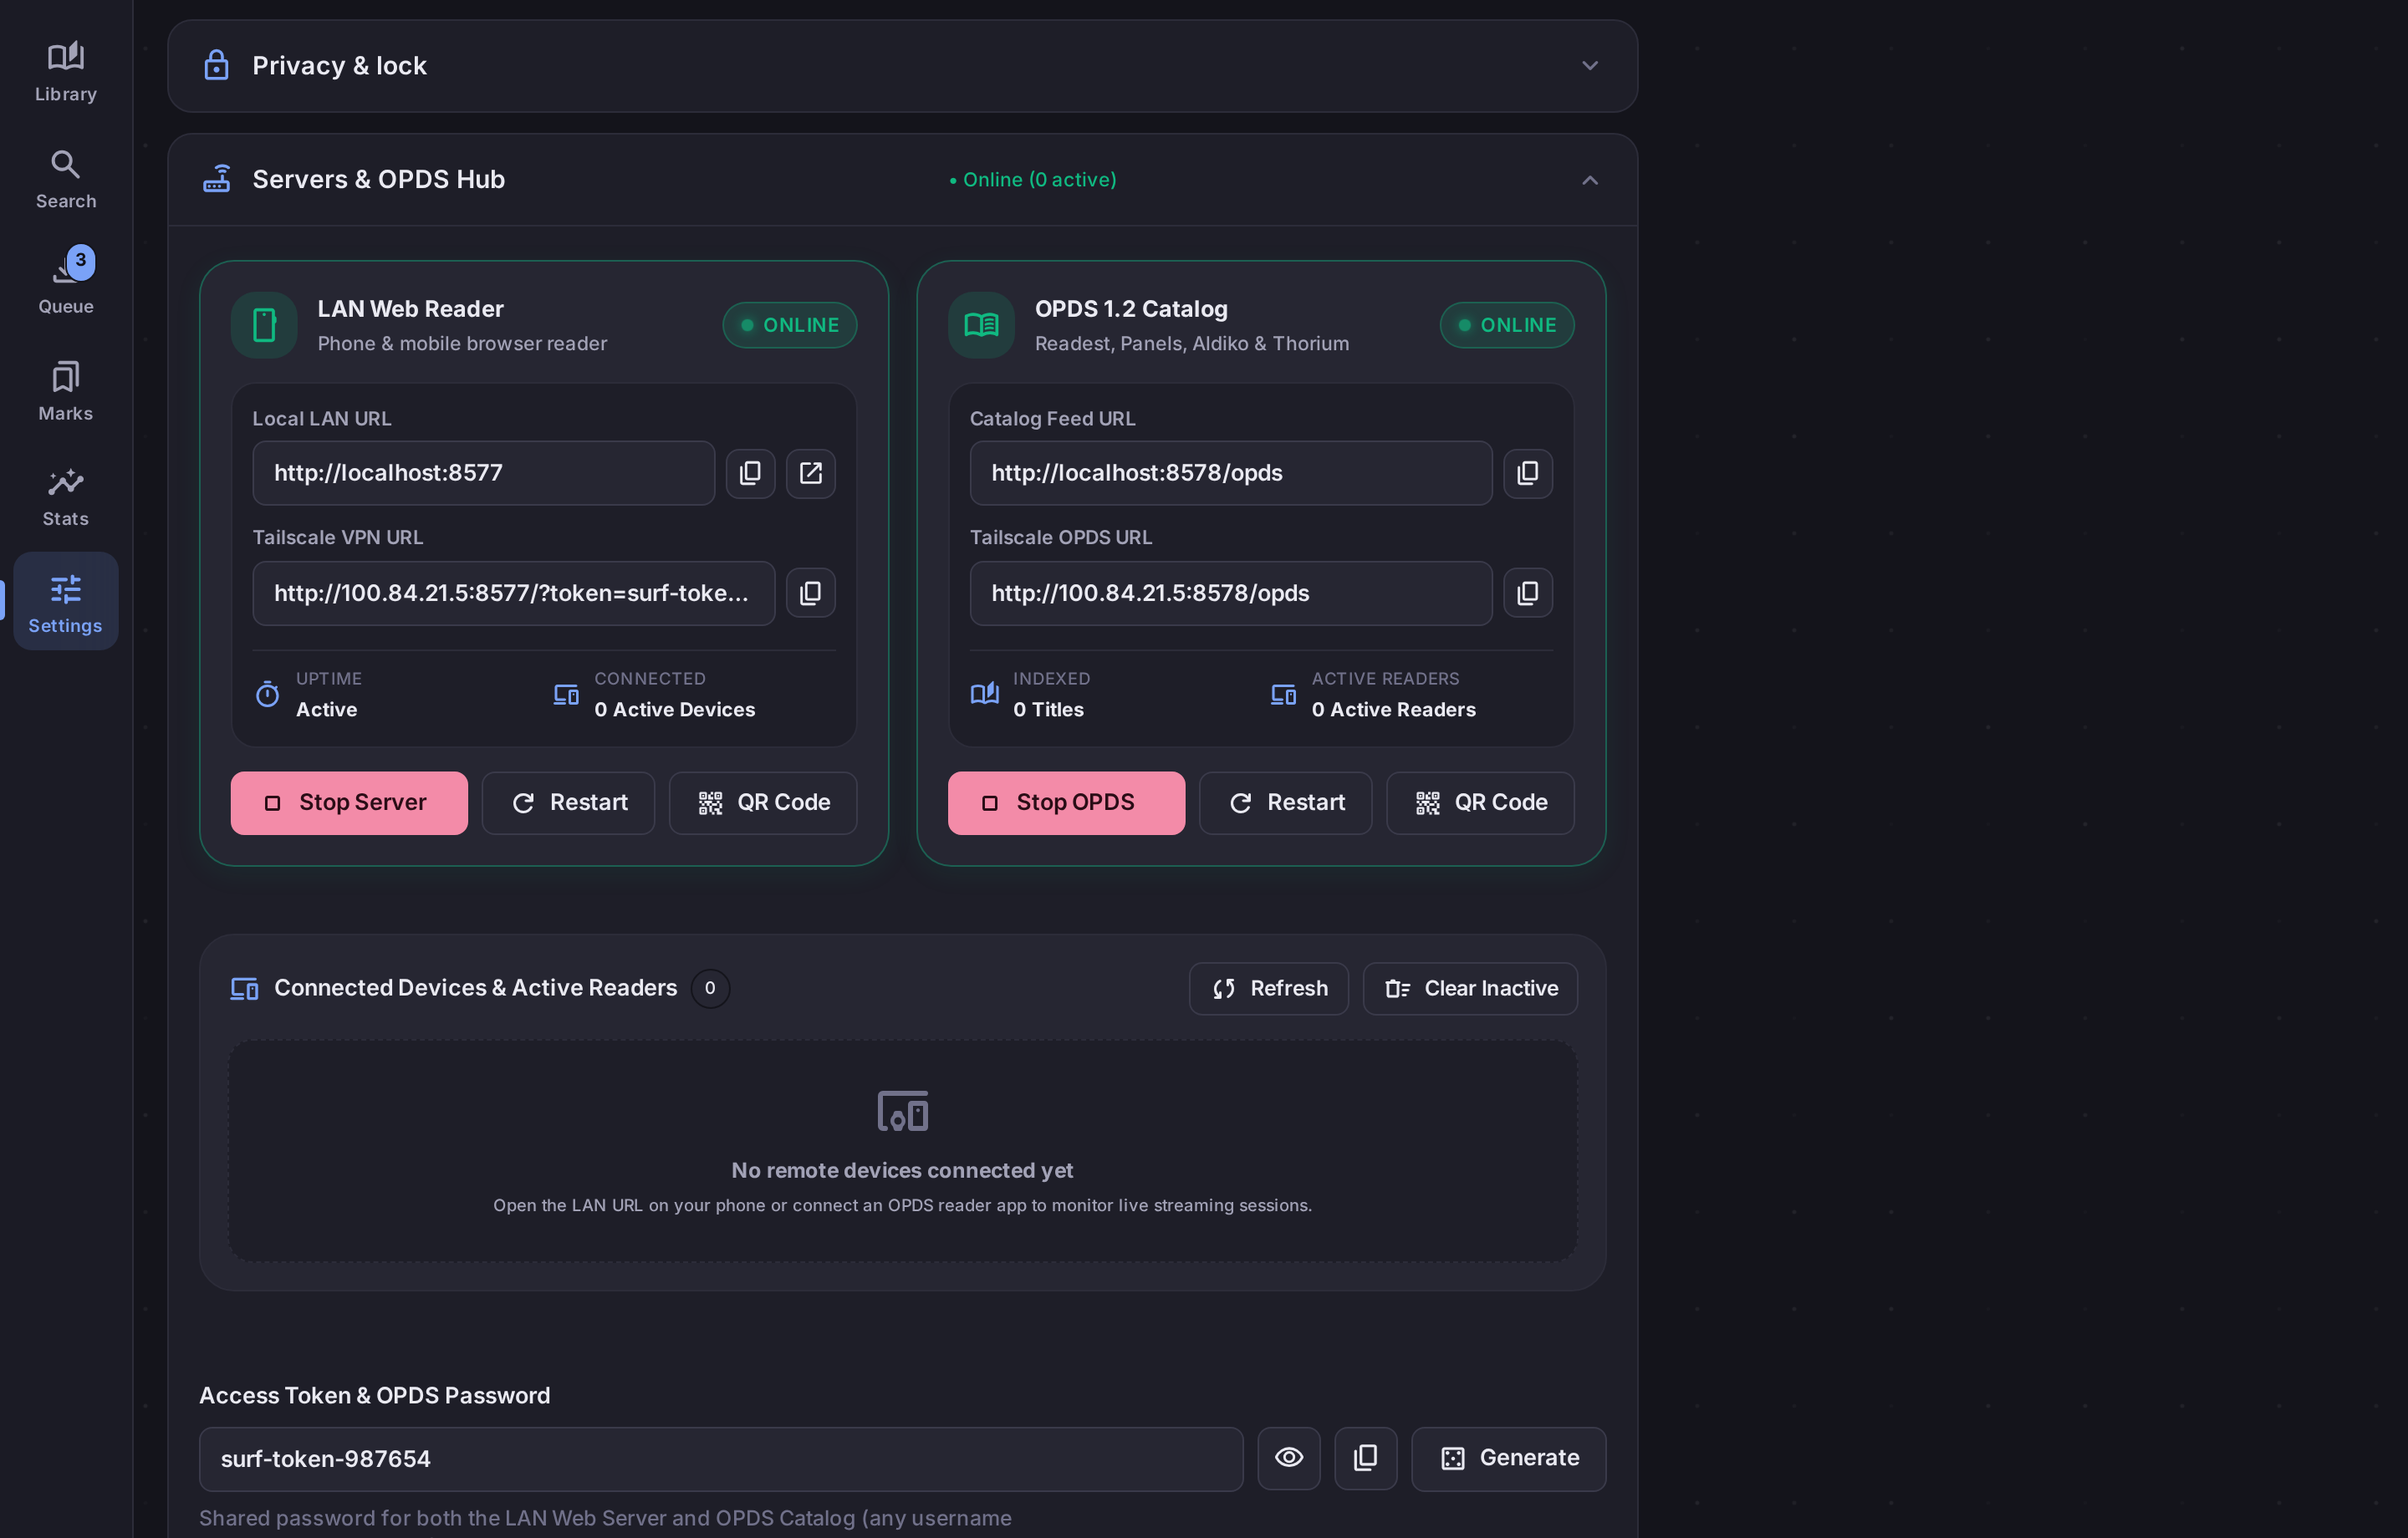Viewport: 2408px width, 1538px height.
Task: Click the Tailscale VPN URL field
Action: [x=514, y=593]
